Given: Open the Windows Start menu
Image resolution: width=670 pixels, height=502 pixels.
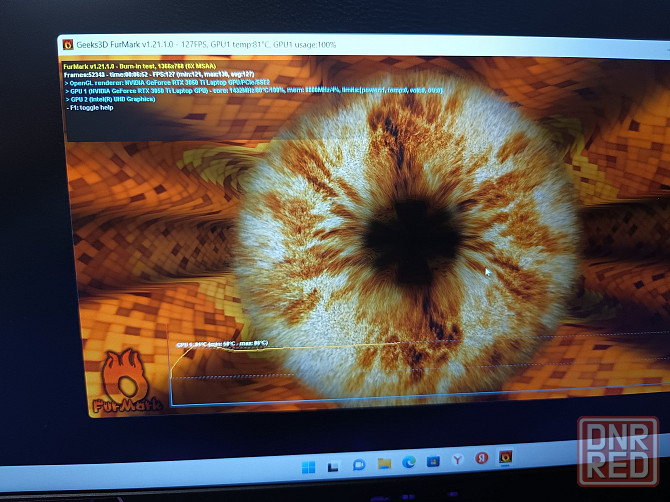Looking at the screenshot, I should point(308,467).
